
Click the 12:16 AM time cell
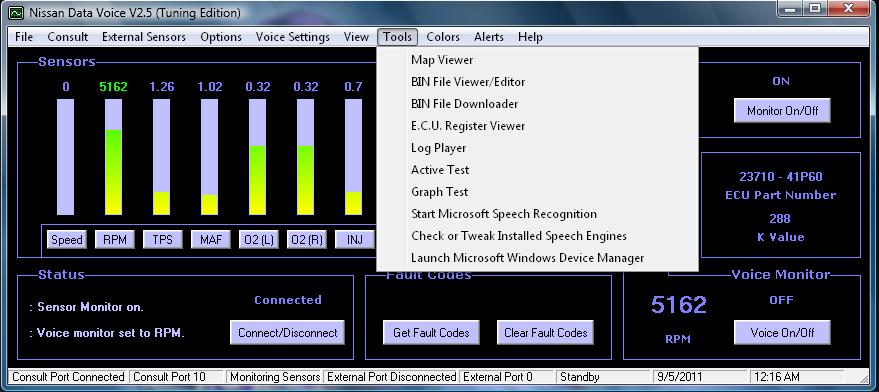[x=797, y=377]
